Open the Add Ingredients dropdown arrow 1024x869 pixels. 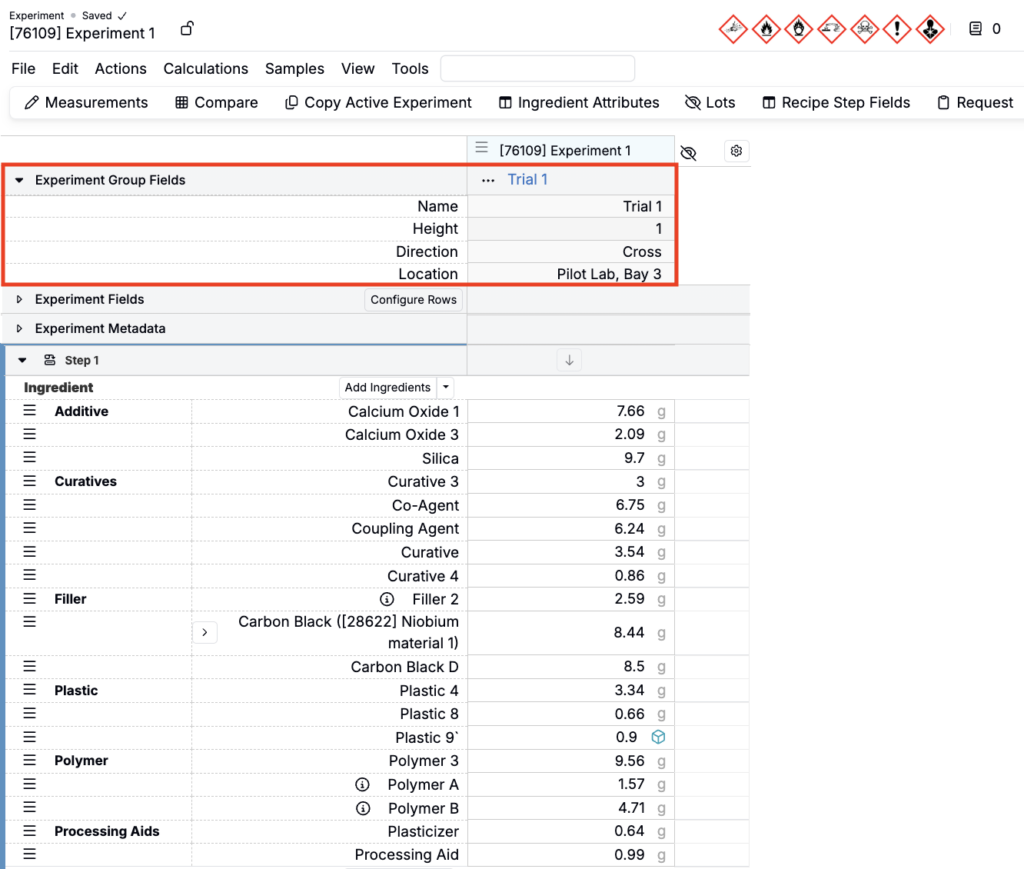(446, 388)
